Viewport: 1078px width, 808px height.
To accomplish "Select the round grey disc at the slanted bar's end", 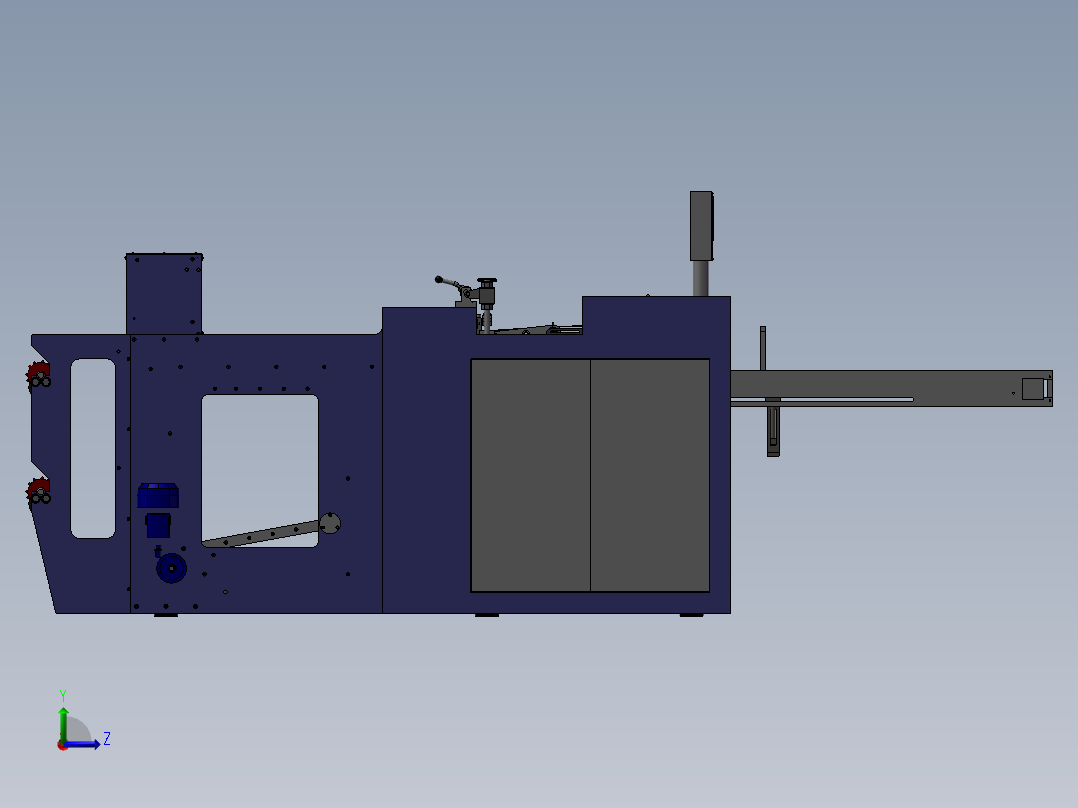I will 330,523.
